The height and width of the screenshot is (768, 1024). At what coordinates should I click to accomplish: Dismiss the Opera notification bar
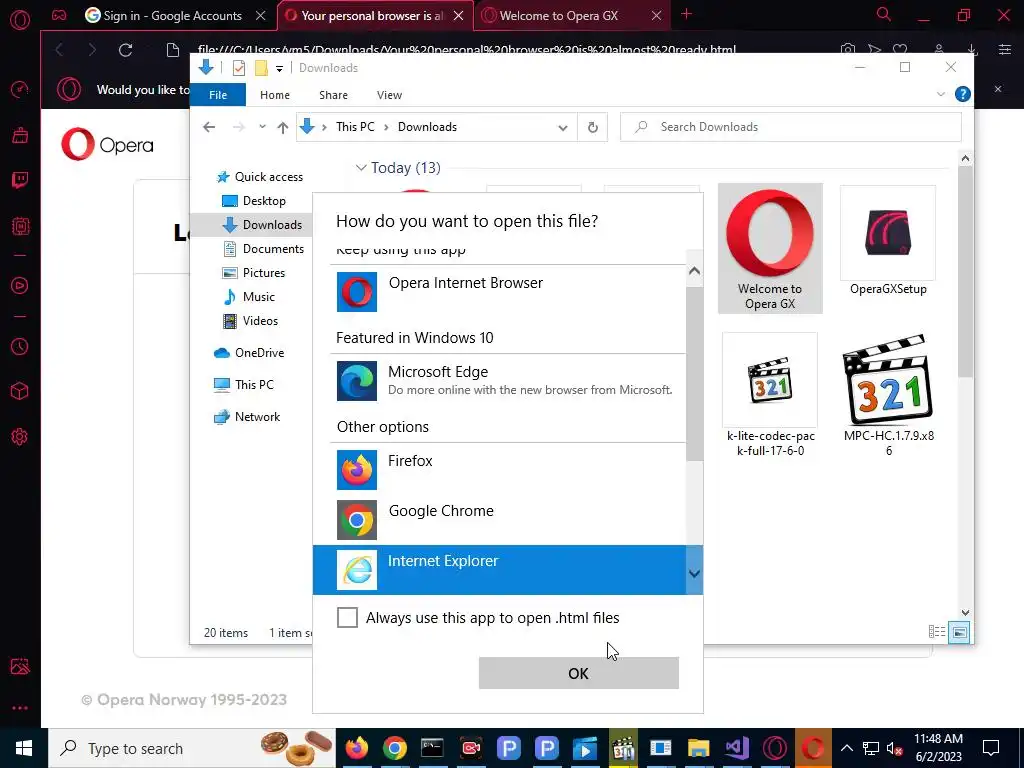(998, 89)
